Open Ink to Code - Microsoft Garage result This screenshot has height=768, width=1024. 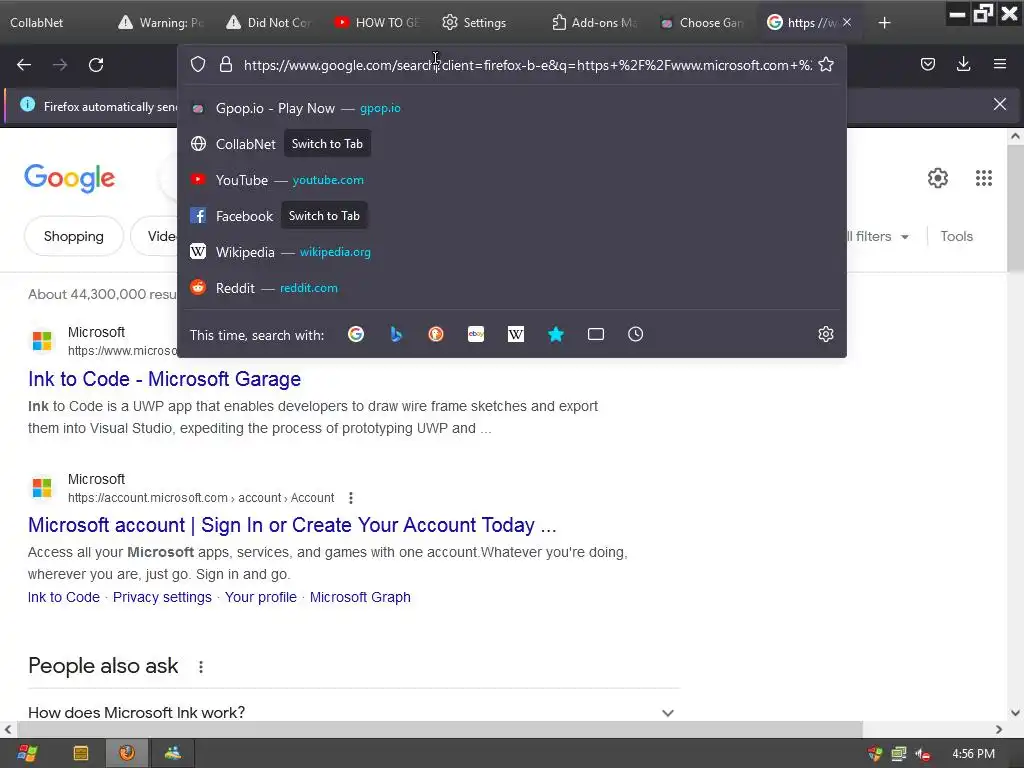tap(165, 379)
